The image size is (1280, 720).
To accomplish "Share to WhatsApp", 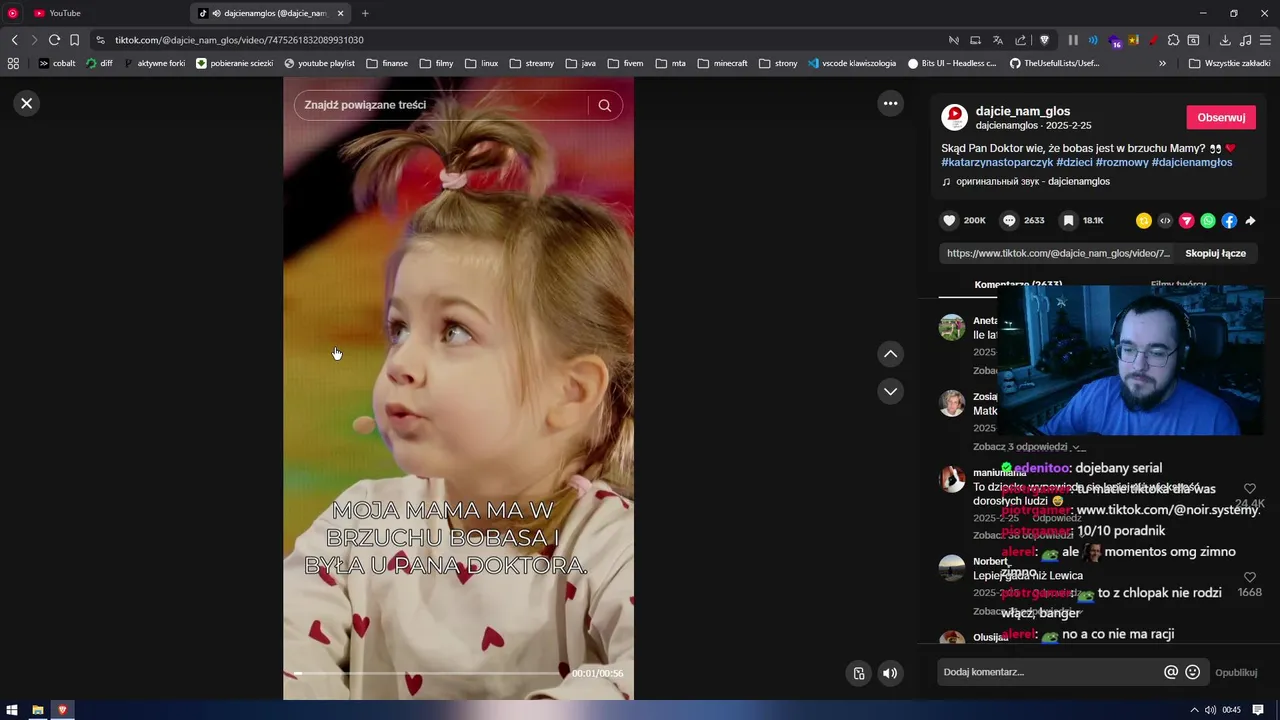I will click(1208, 221).
